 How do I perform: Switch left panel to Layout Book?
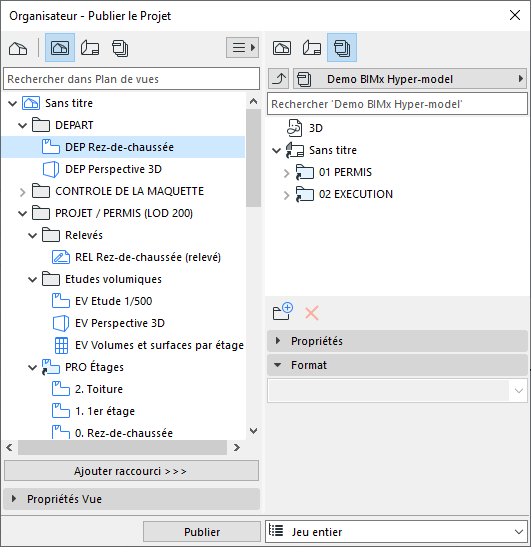pyautogui.click(x=90, y=48)
